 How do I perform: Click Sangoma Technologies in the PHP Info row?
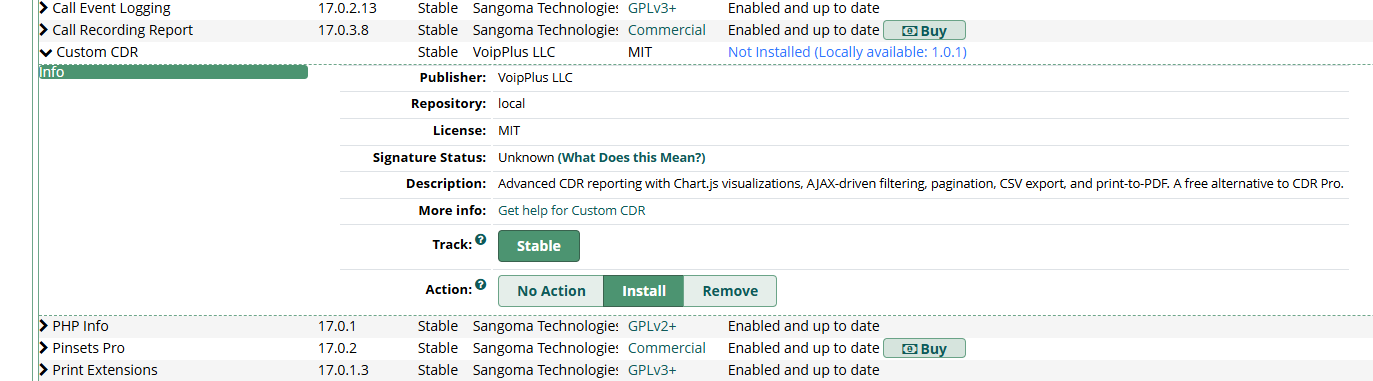point(546,326)
